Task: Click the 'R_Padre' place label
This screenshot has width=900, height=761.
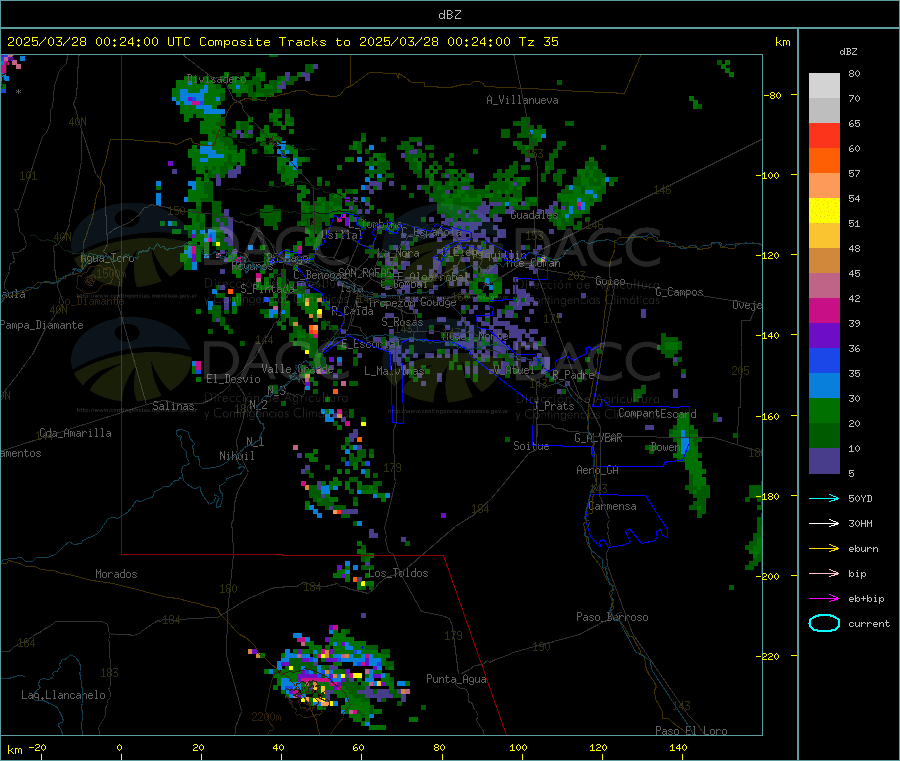Action: 573,375
